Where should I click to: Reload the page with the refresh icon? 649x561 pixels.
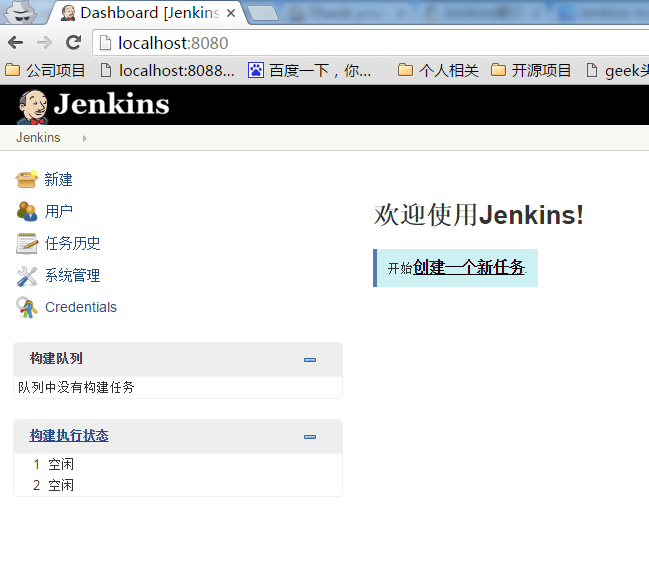pyautogui.click(x=73, y=43)
